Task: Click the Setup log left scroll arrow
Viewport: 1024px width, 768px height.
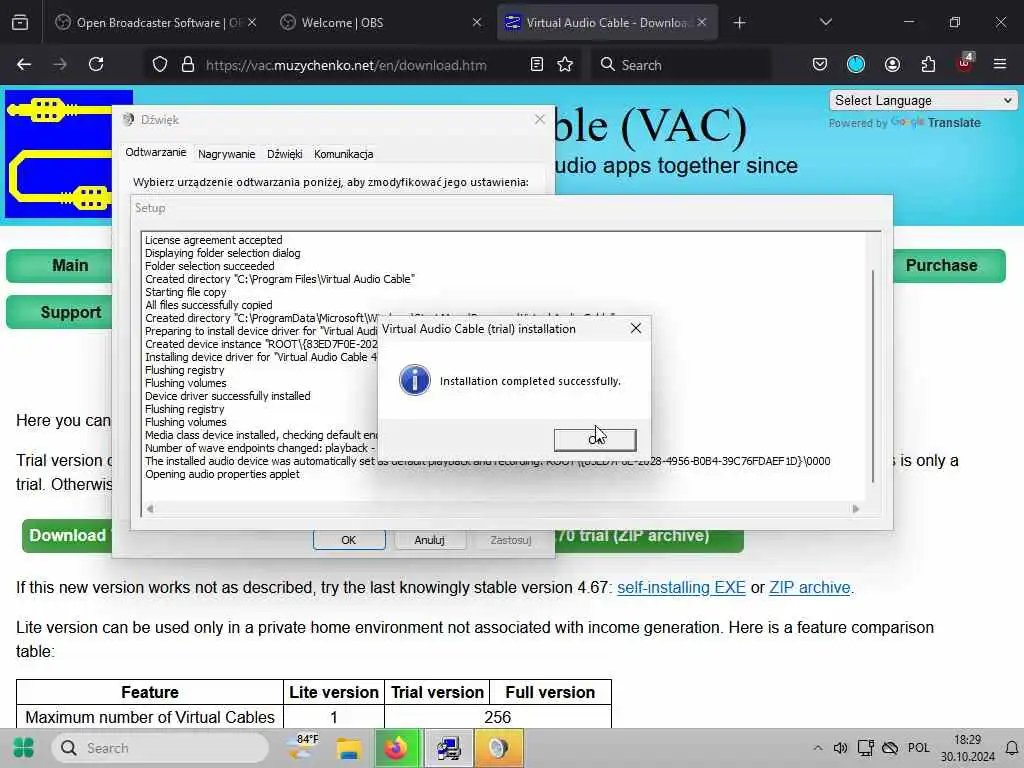Action: 150,509
